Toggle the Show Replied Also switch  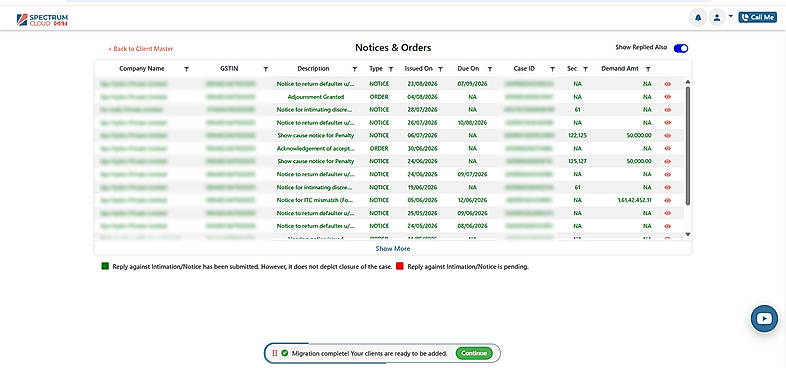tap(681, 48)
